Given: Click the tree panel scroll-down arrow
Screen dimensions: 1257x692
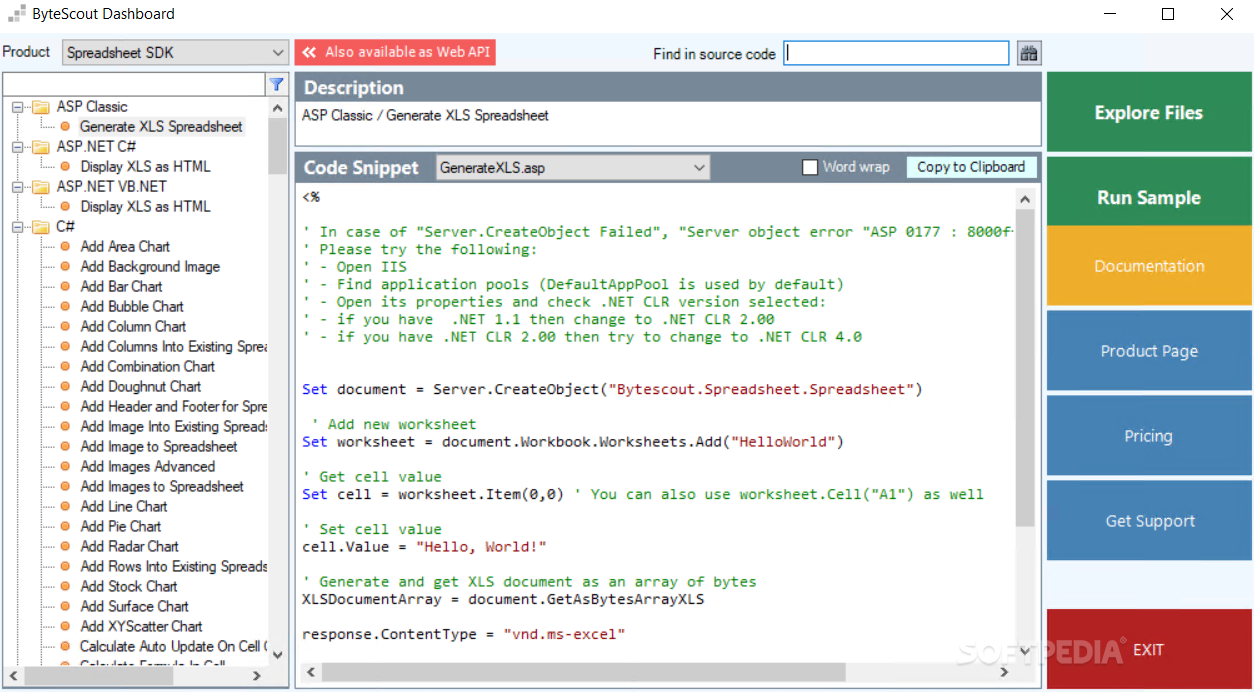Looking at the screenshot, I should pos(277,656).
